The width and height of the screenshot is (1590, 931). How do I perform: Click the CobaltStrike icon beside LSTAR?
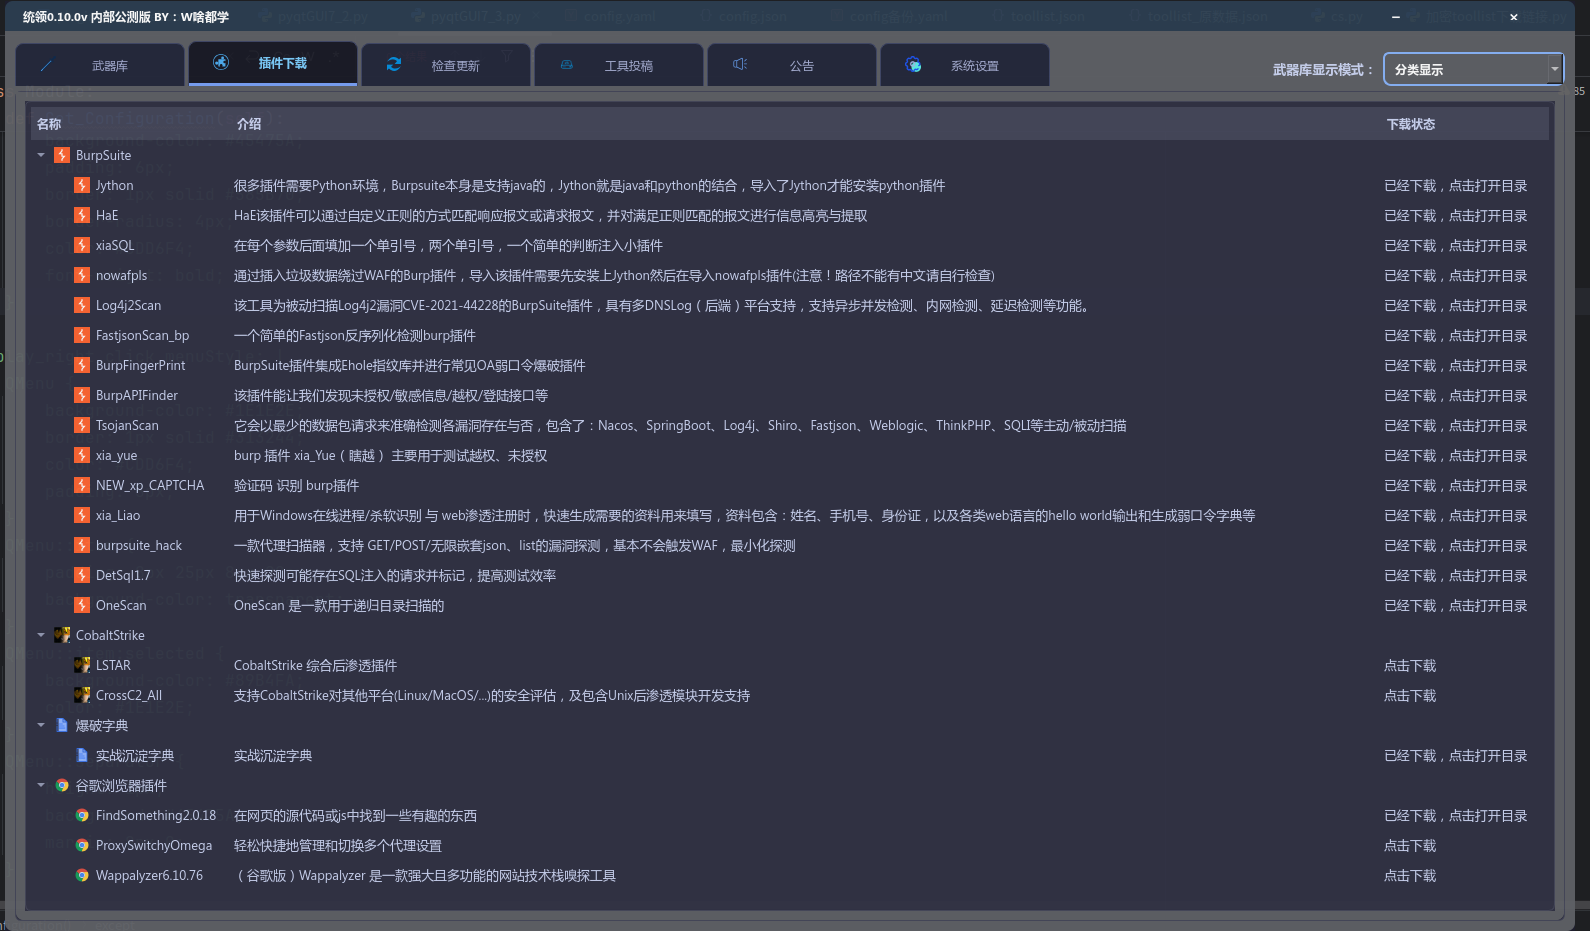coord(82,665)
